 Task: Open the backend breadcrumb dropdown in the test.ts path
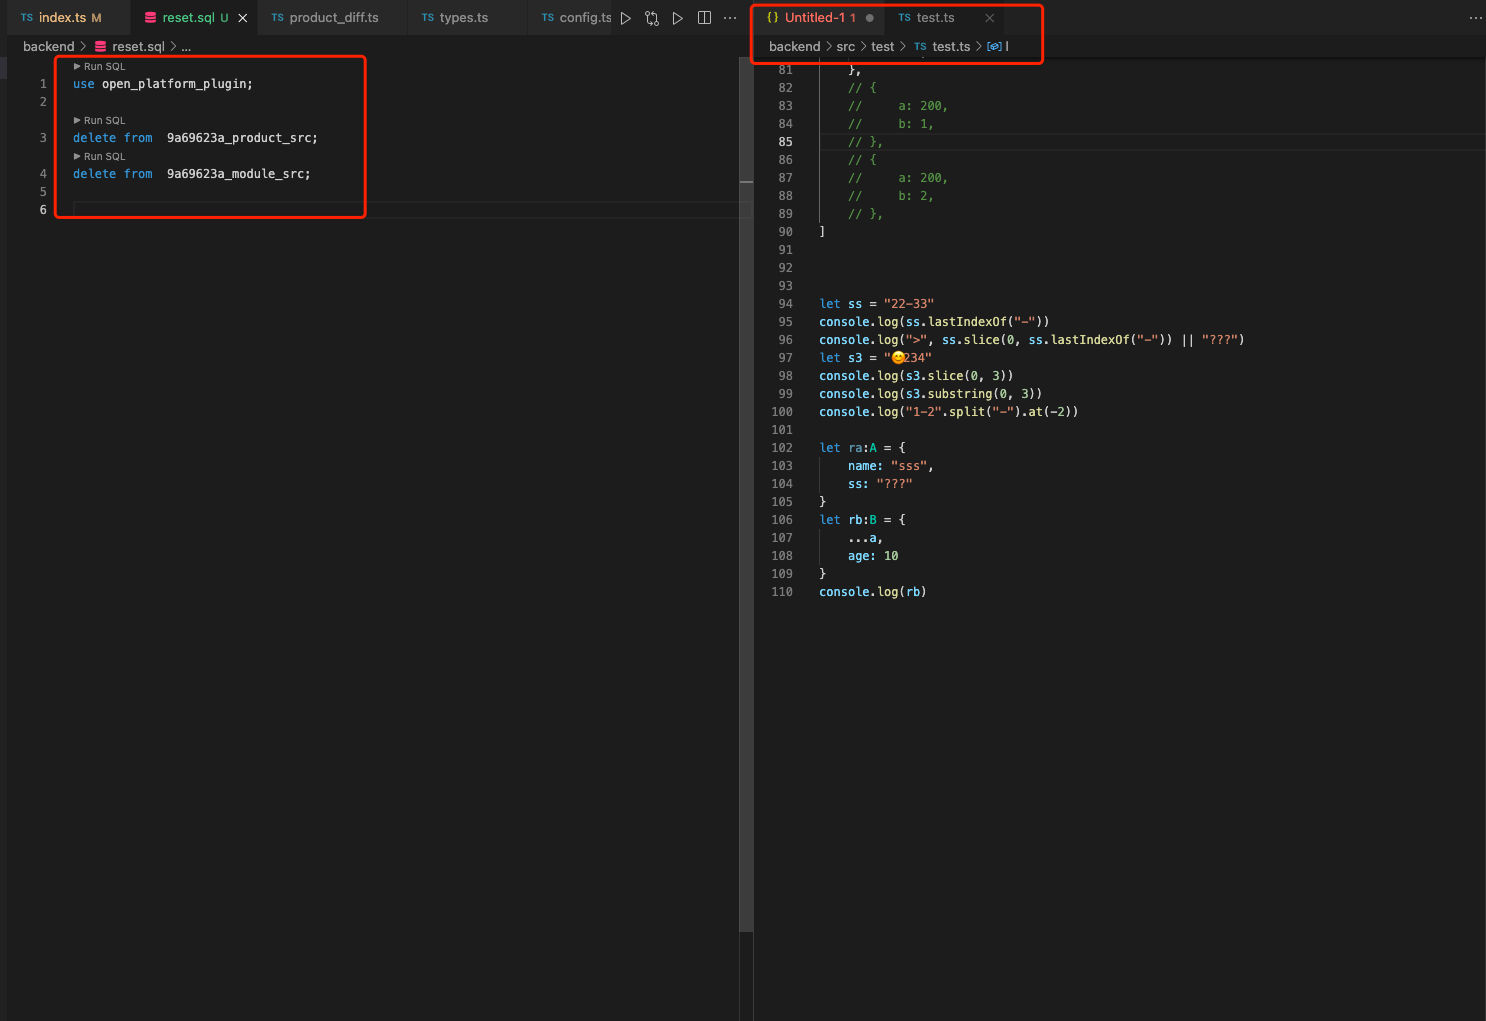coord(794,46)
